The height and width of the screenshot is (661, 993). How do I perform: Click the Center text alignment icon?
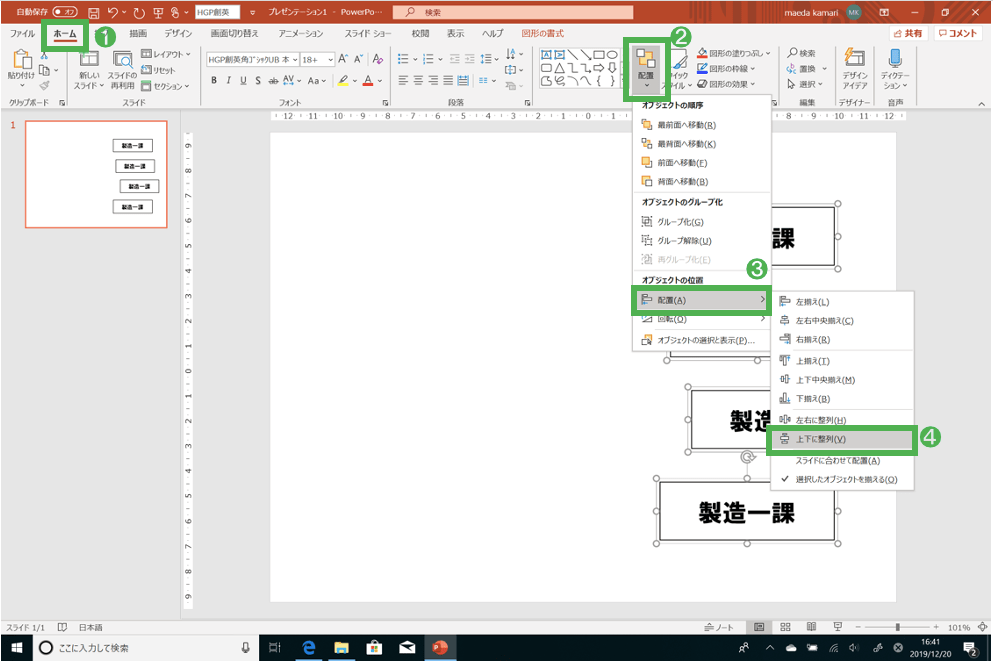[x=418, y=80]
